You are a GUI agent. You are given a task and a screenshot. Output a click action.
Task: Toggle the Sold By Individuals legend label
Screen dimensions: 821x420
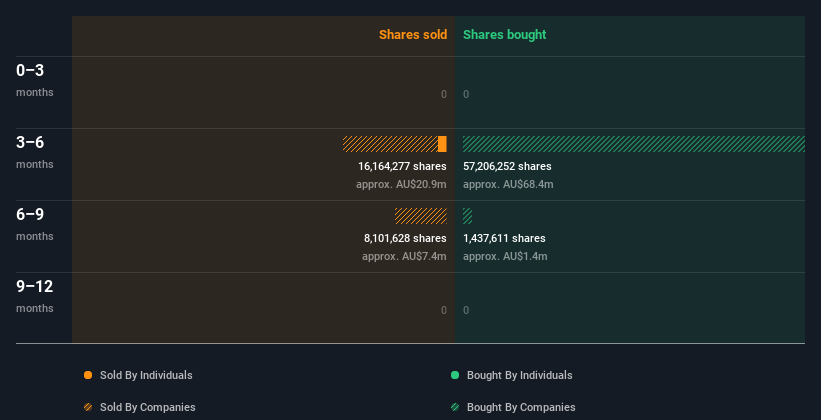point(146,375)
